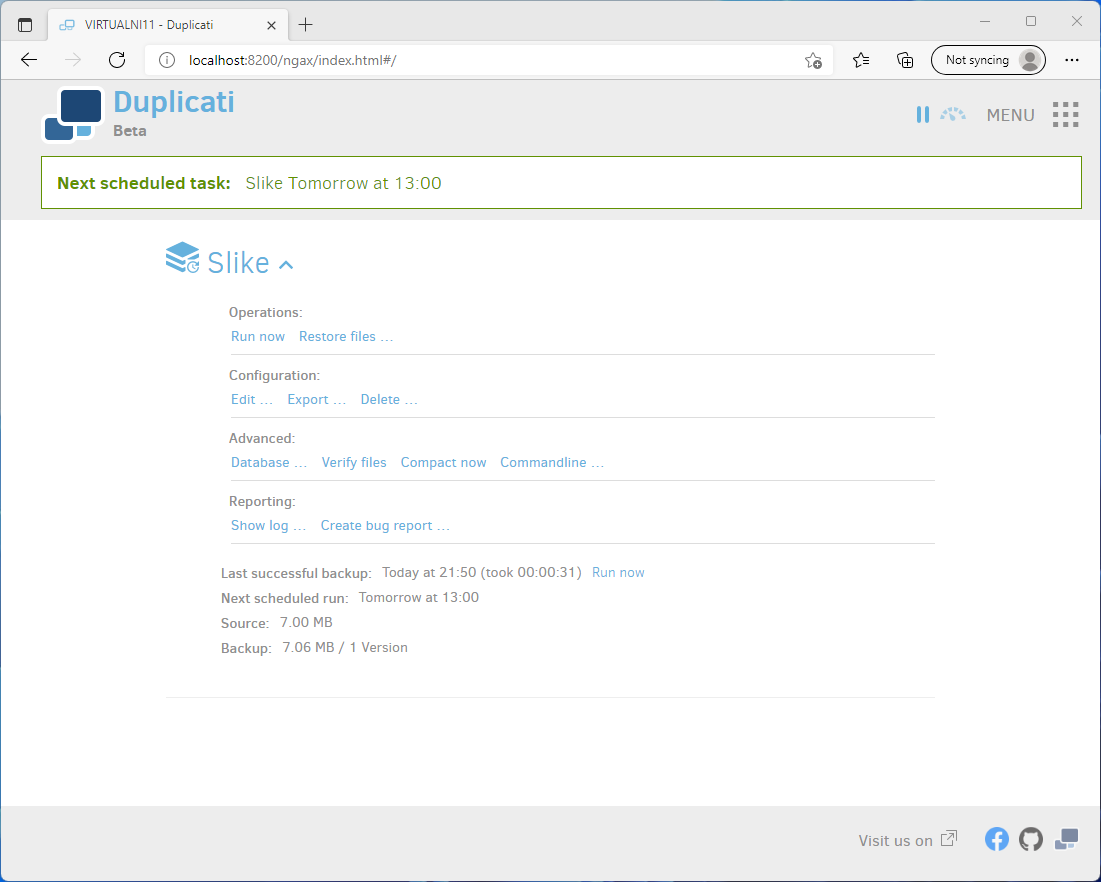Screen dimensions: 1101x882
Task: Click Run now under Operations
Action: click(258, 336)
